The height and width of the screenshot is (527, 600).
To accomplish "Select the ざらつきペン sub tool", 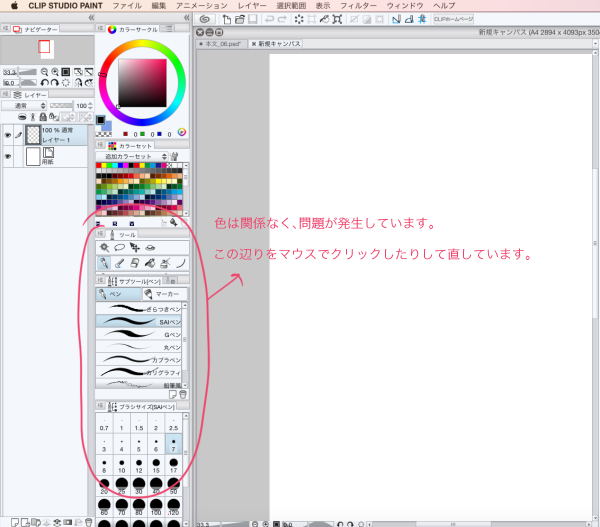I will coord(139,308).
